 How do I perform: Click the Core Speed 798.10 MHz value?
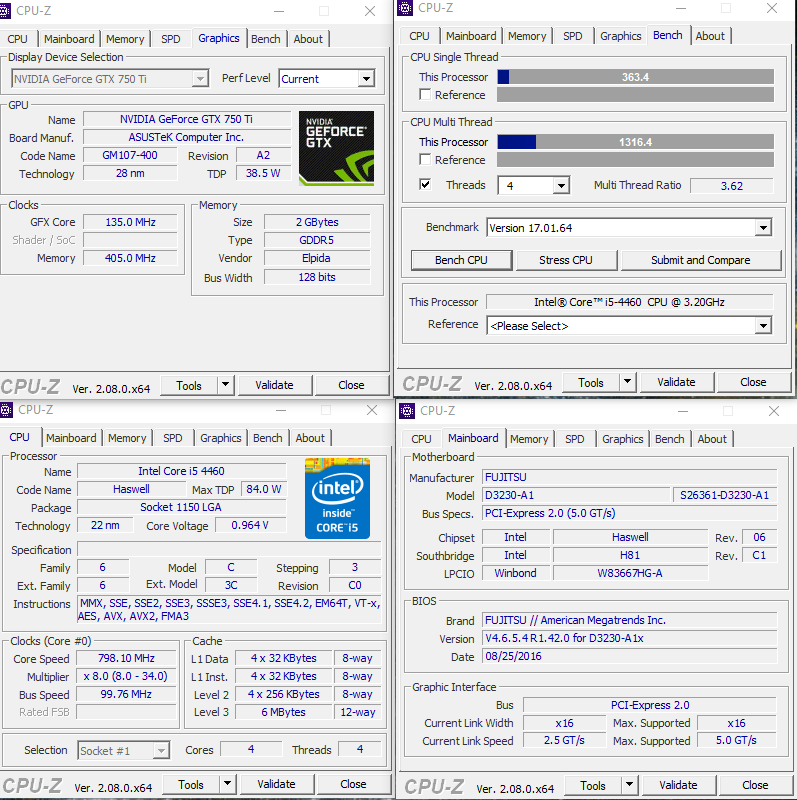point(126,658)
